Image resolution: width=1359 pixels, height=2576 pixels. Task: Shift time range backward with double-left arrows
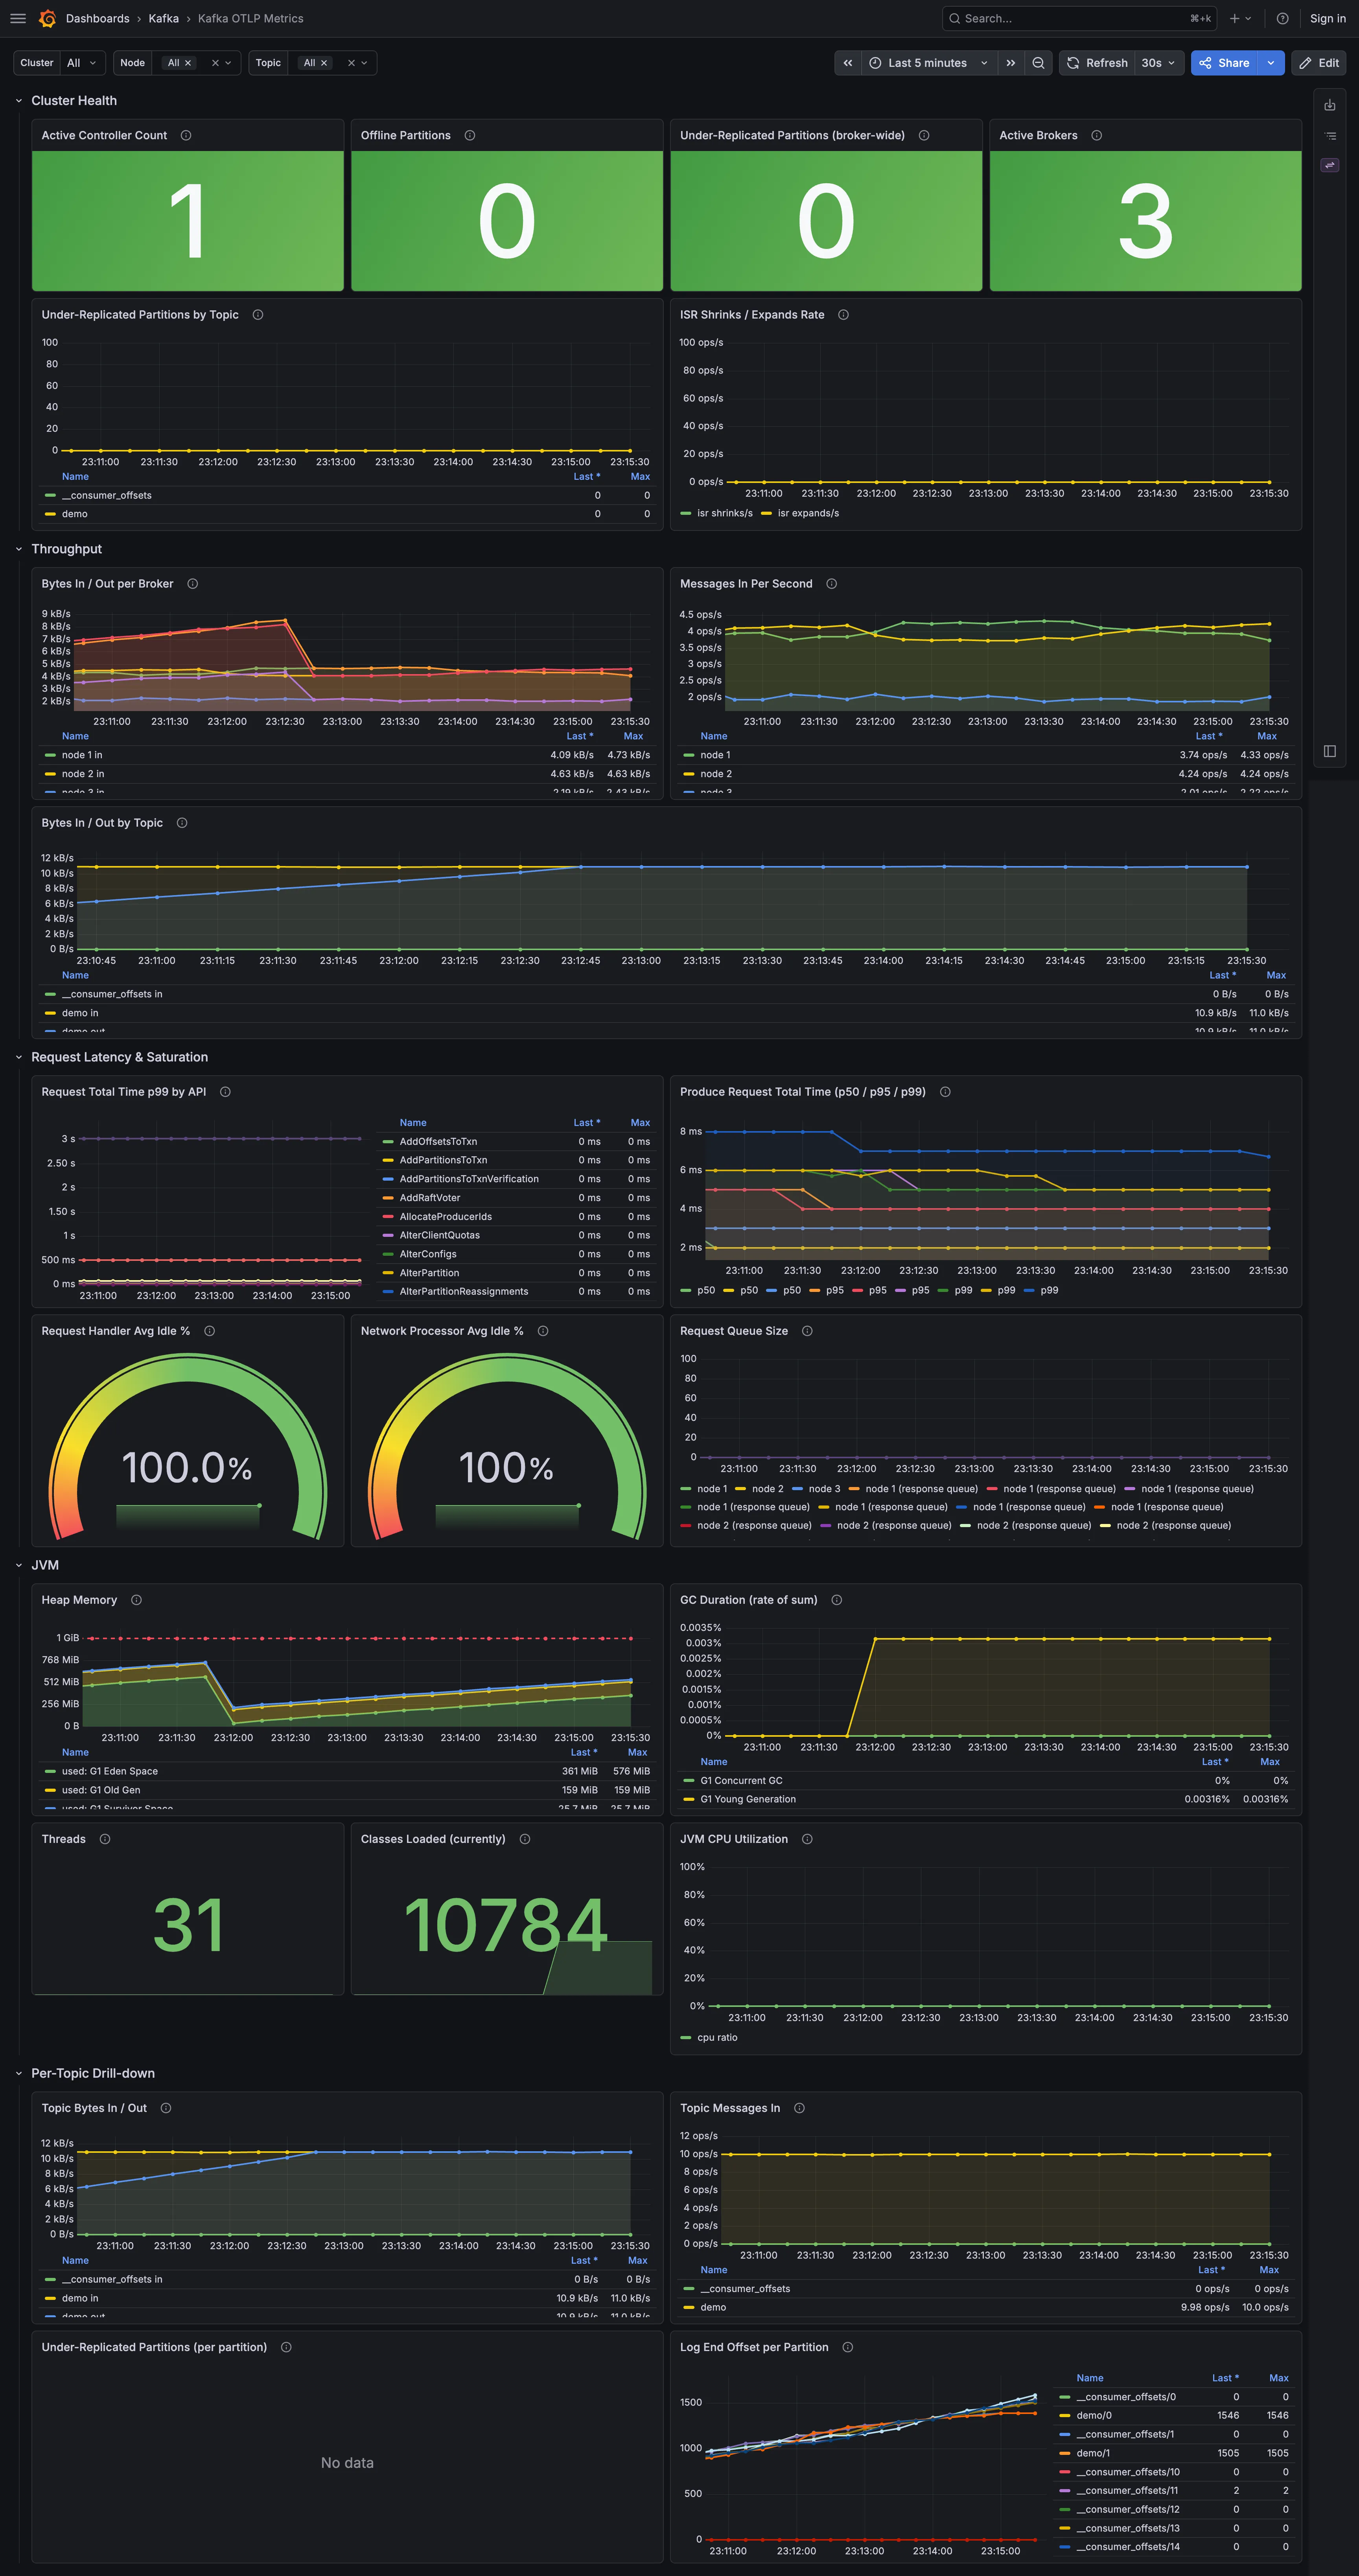click(848, 63)
